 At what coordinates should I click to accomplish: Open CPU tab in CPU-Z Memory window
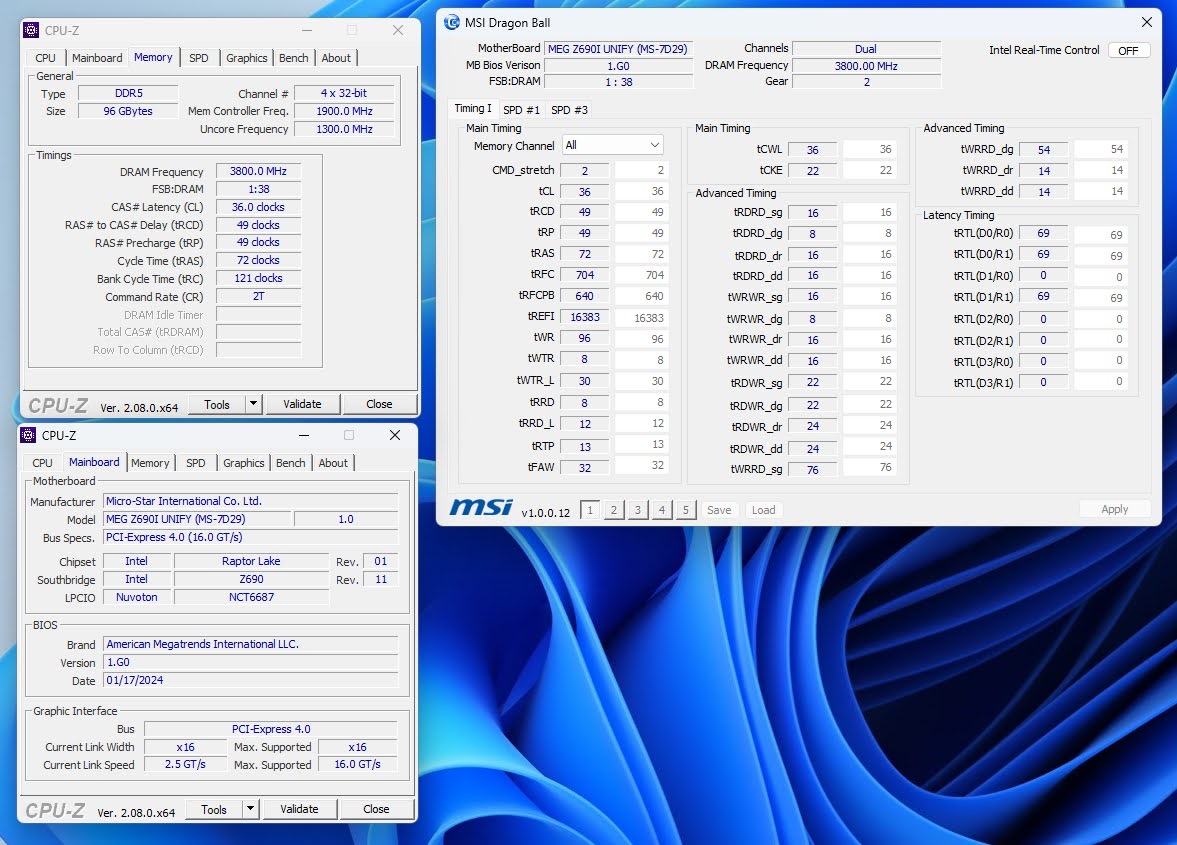point(45,58)
